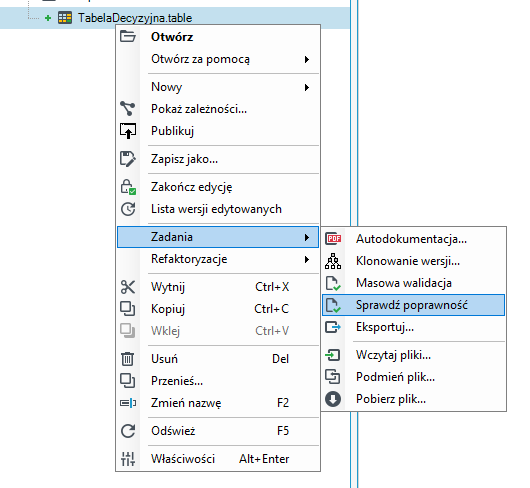Choose Zmień nazwę menu entry

(x=218, y=403)
